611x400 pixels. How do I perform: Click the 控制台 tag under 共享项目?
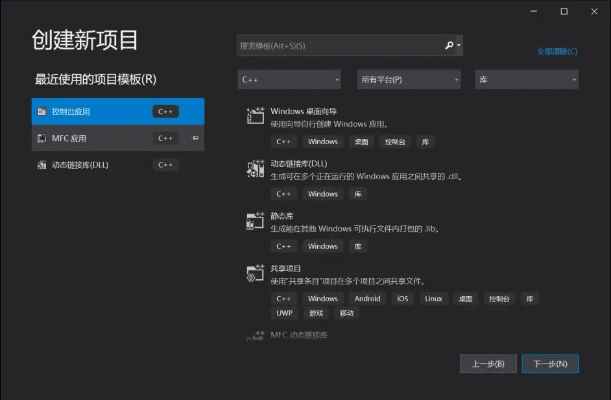(499, 299)
